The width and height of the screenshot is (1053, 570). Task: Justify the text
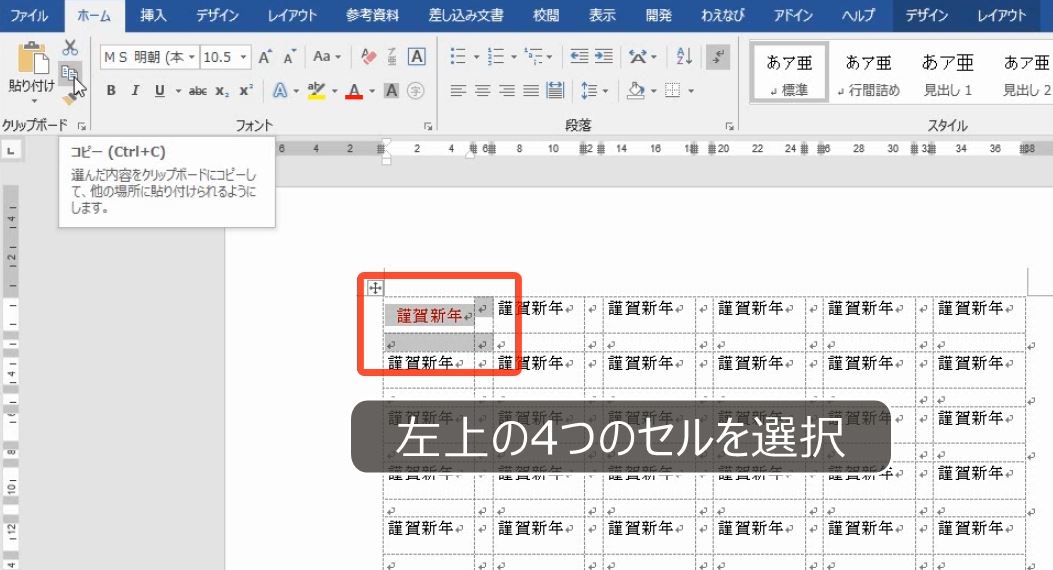[x=531, y=90]
